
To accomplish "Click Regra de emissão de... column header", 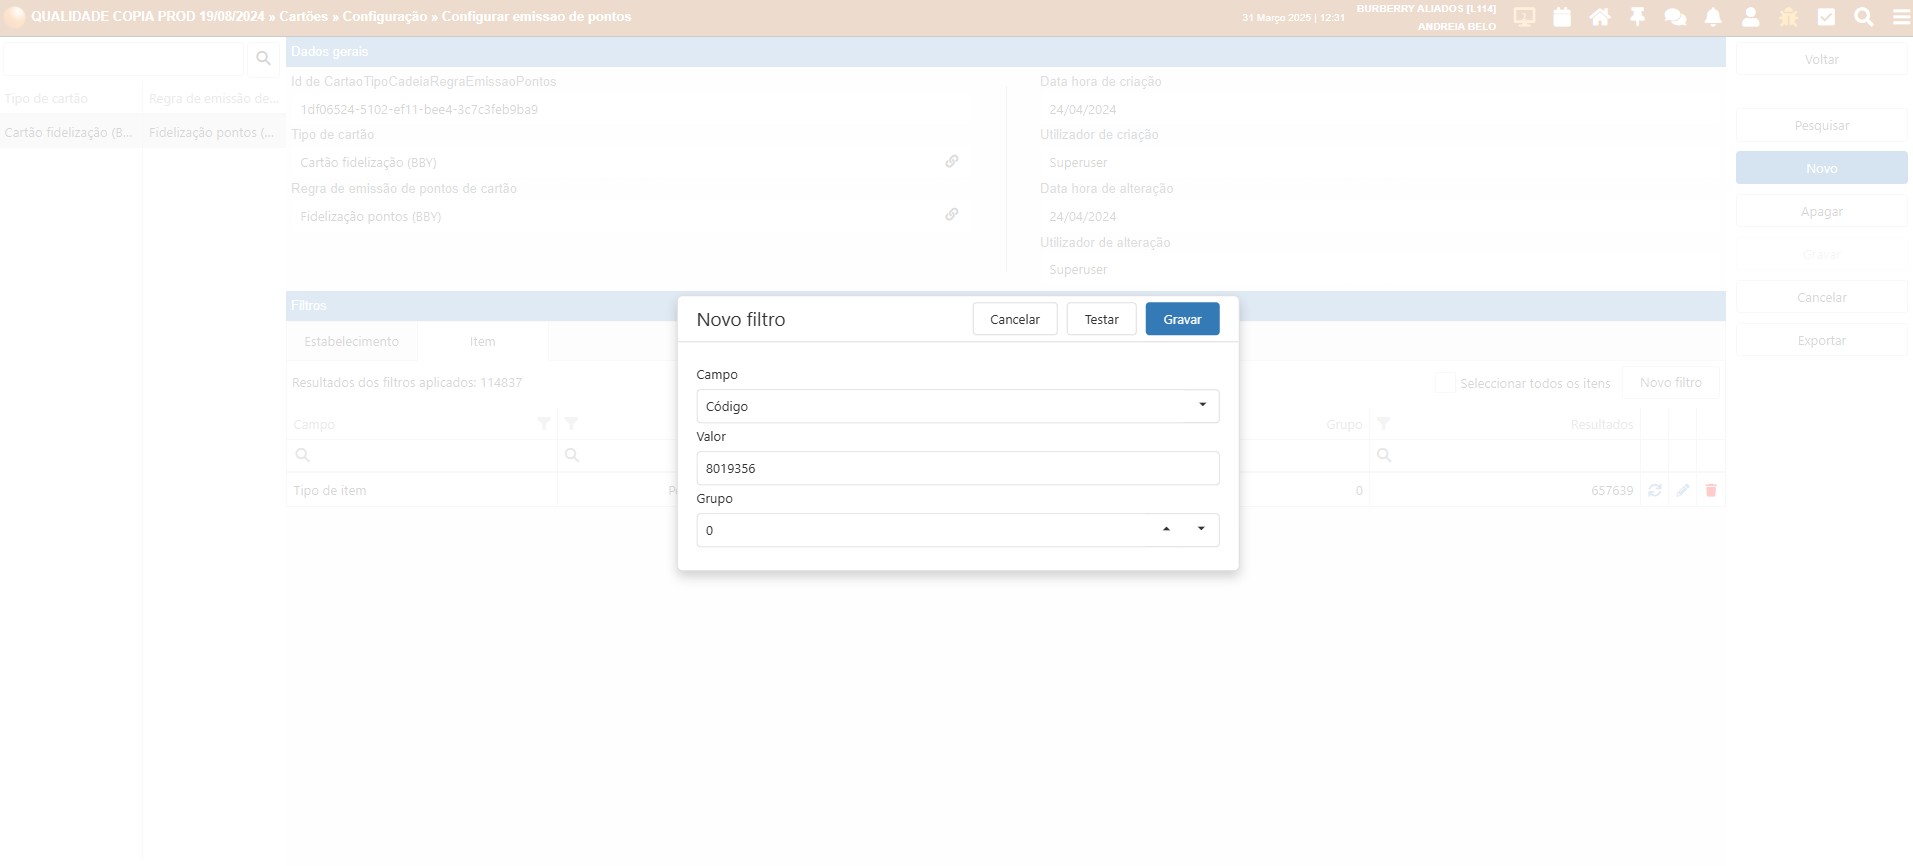I will pyautogui.click(x=213, y=98).
